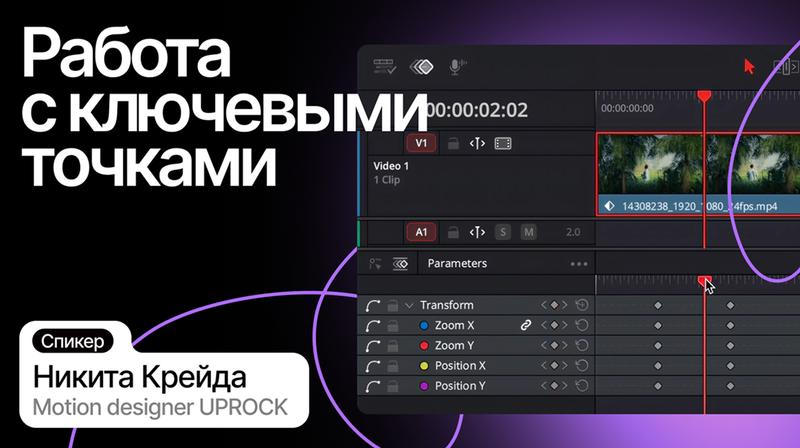Click the red color dot for Zoom Y

click(x=423, y=345)
